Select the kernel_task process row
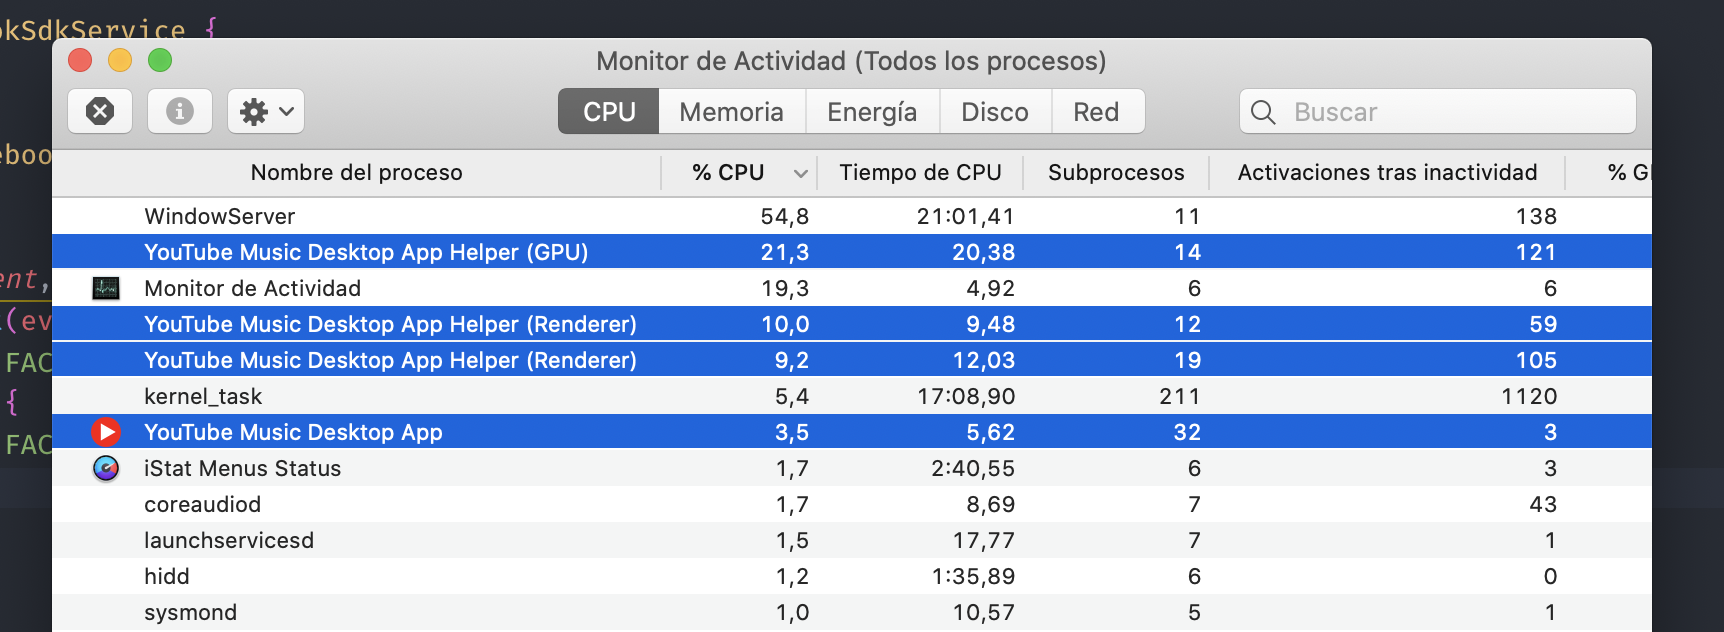Image resolution: width=1724 pixels, height=632 pixels. click(400, 395)
